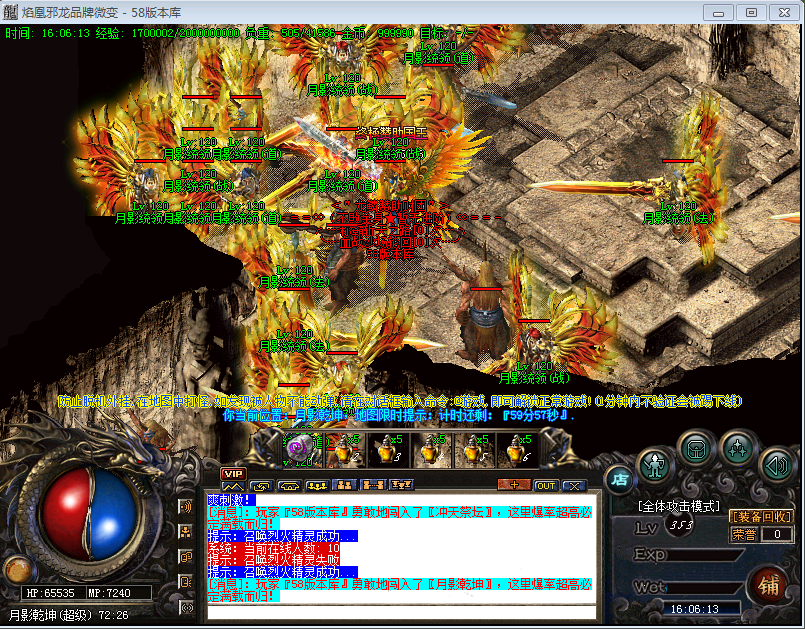Screen dimensions: 805x629
Task: Open the 铺 stall round button
Action: click(769, 585)
